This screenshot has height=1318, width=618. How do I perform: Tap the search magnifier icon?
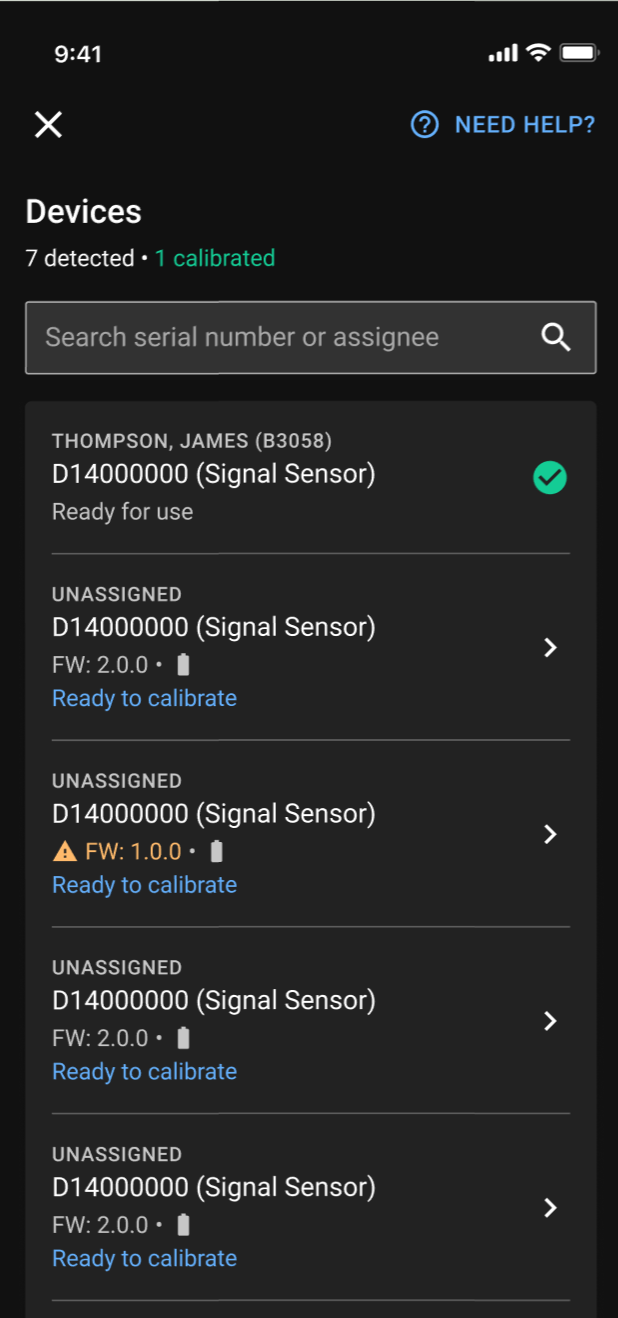pos(556,338)
